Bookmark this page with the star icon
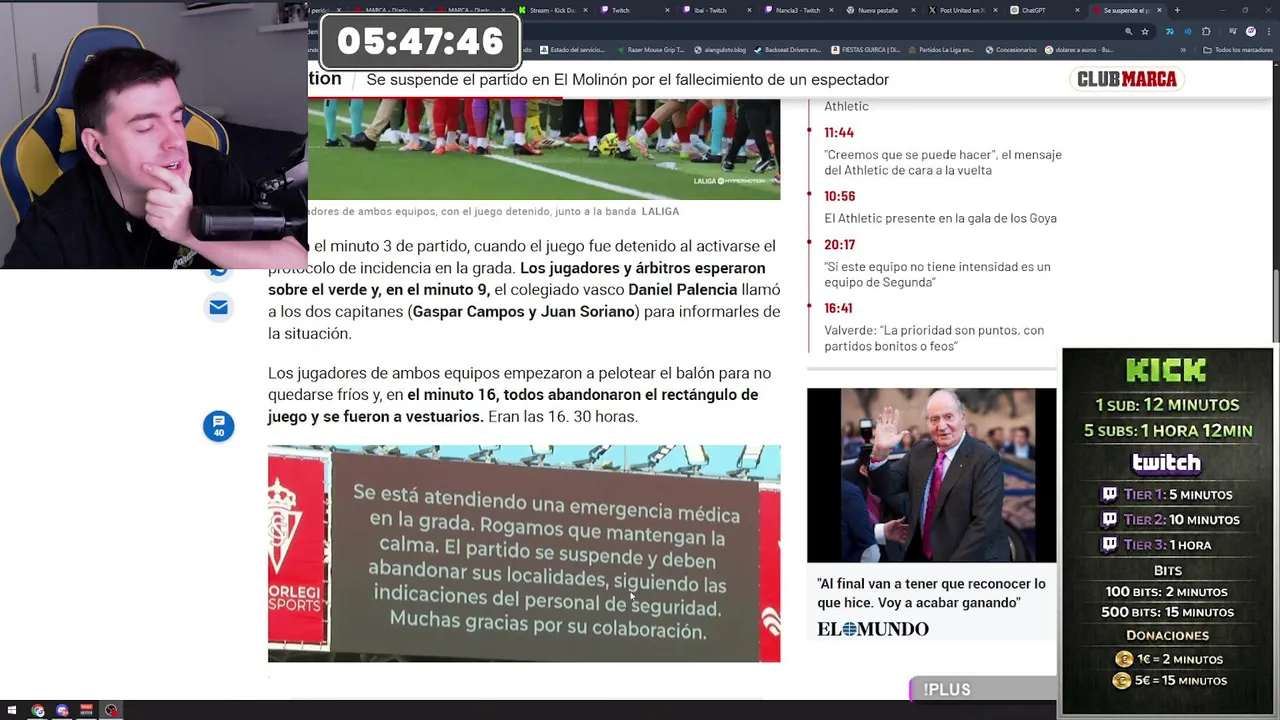 click(1145, 31)
